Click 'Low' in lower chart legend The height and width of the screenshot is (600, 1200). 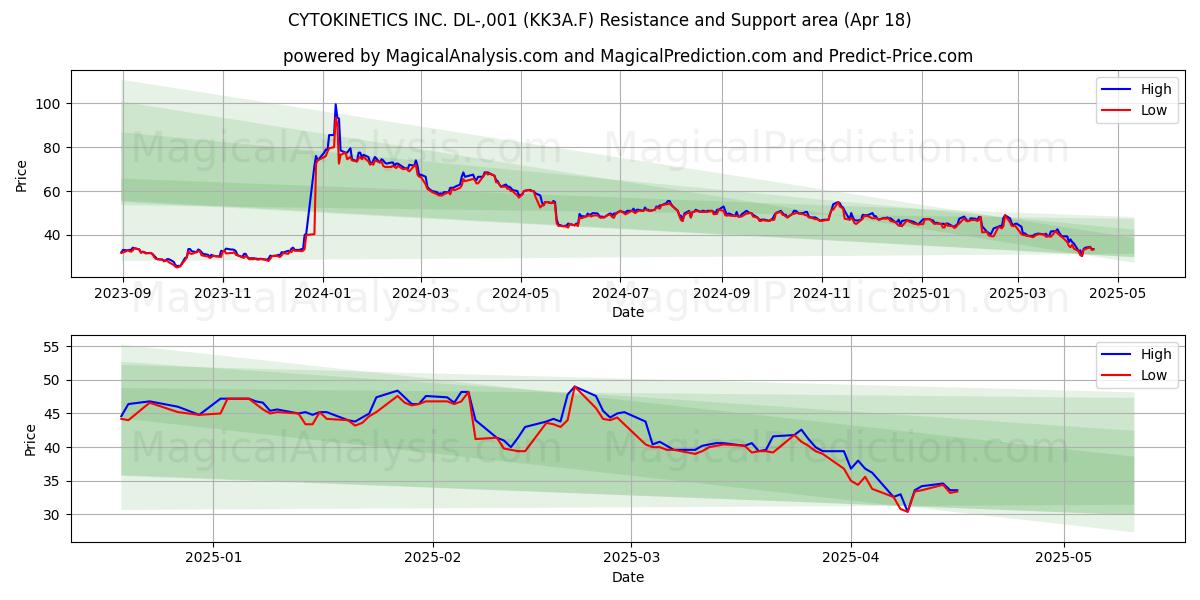point(1154,375)
